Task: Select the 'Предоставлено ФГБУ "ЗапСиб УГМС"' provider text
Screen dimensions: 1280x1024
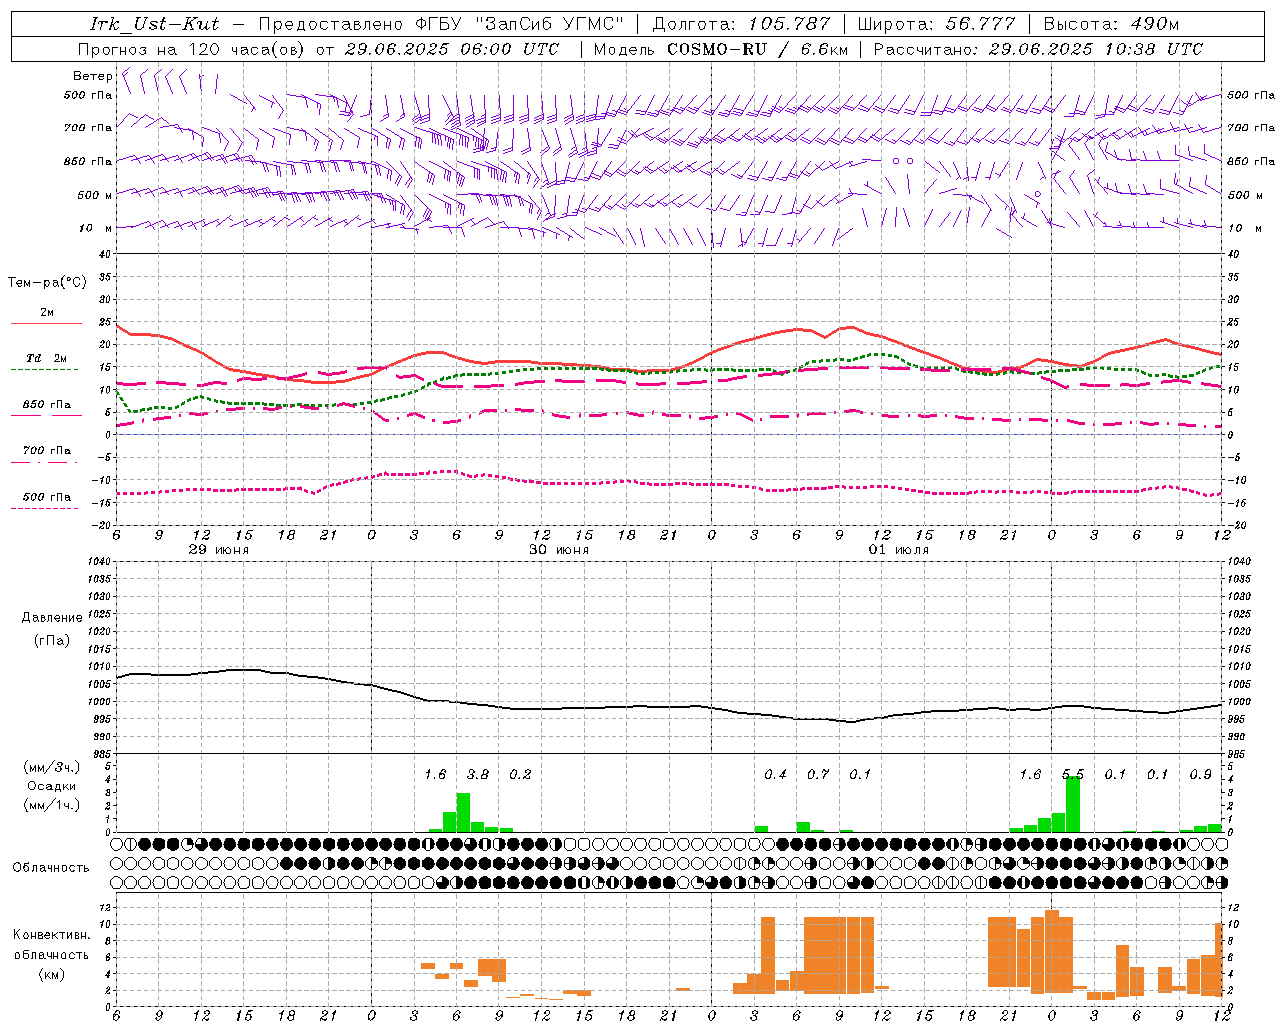Action: click(x=440, y=24)
